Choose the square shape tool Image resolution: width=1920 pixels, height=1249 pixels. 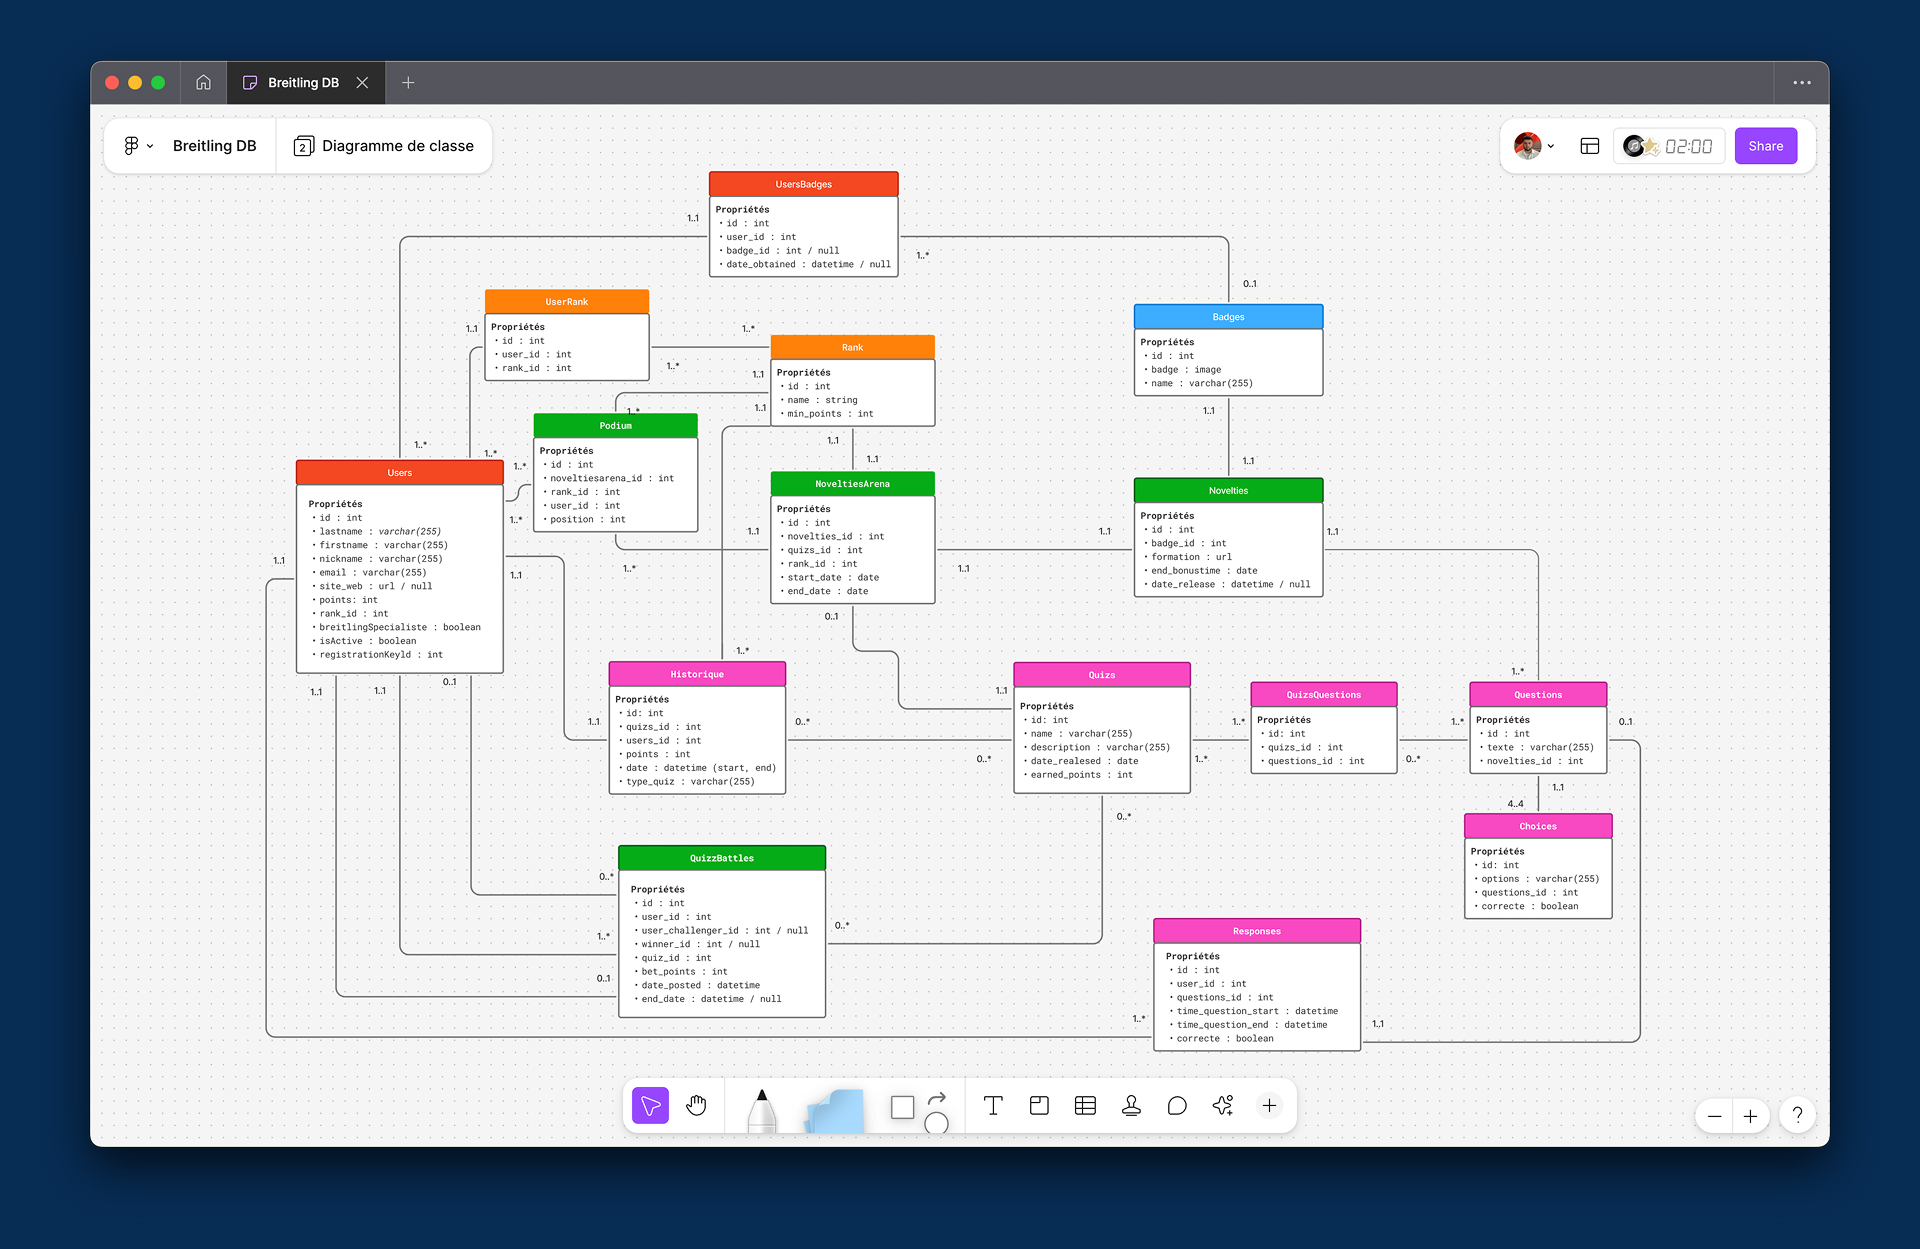(x=902, y=1107)
